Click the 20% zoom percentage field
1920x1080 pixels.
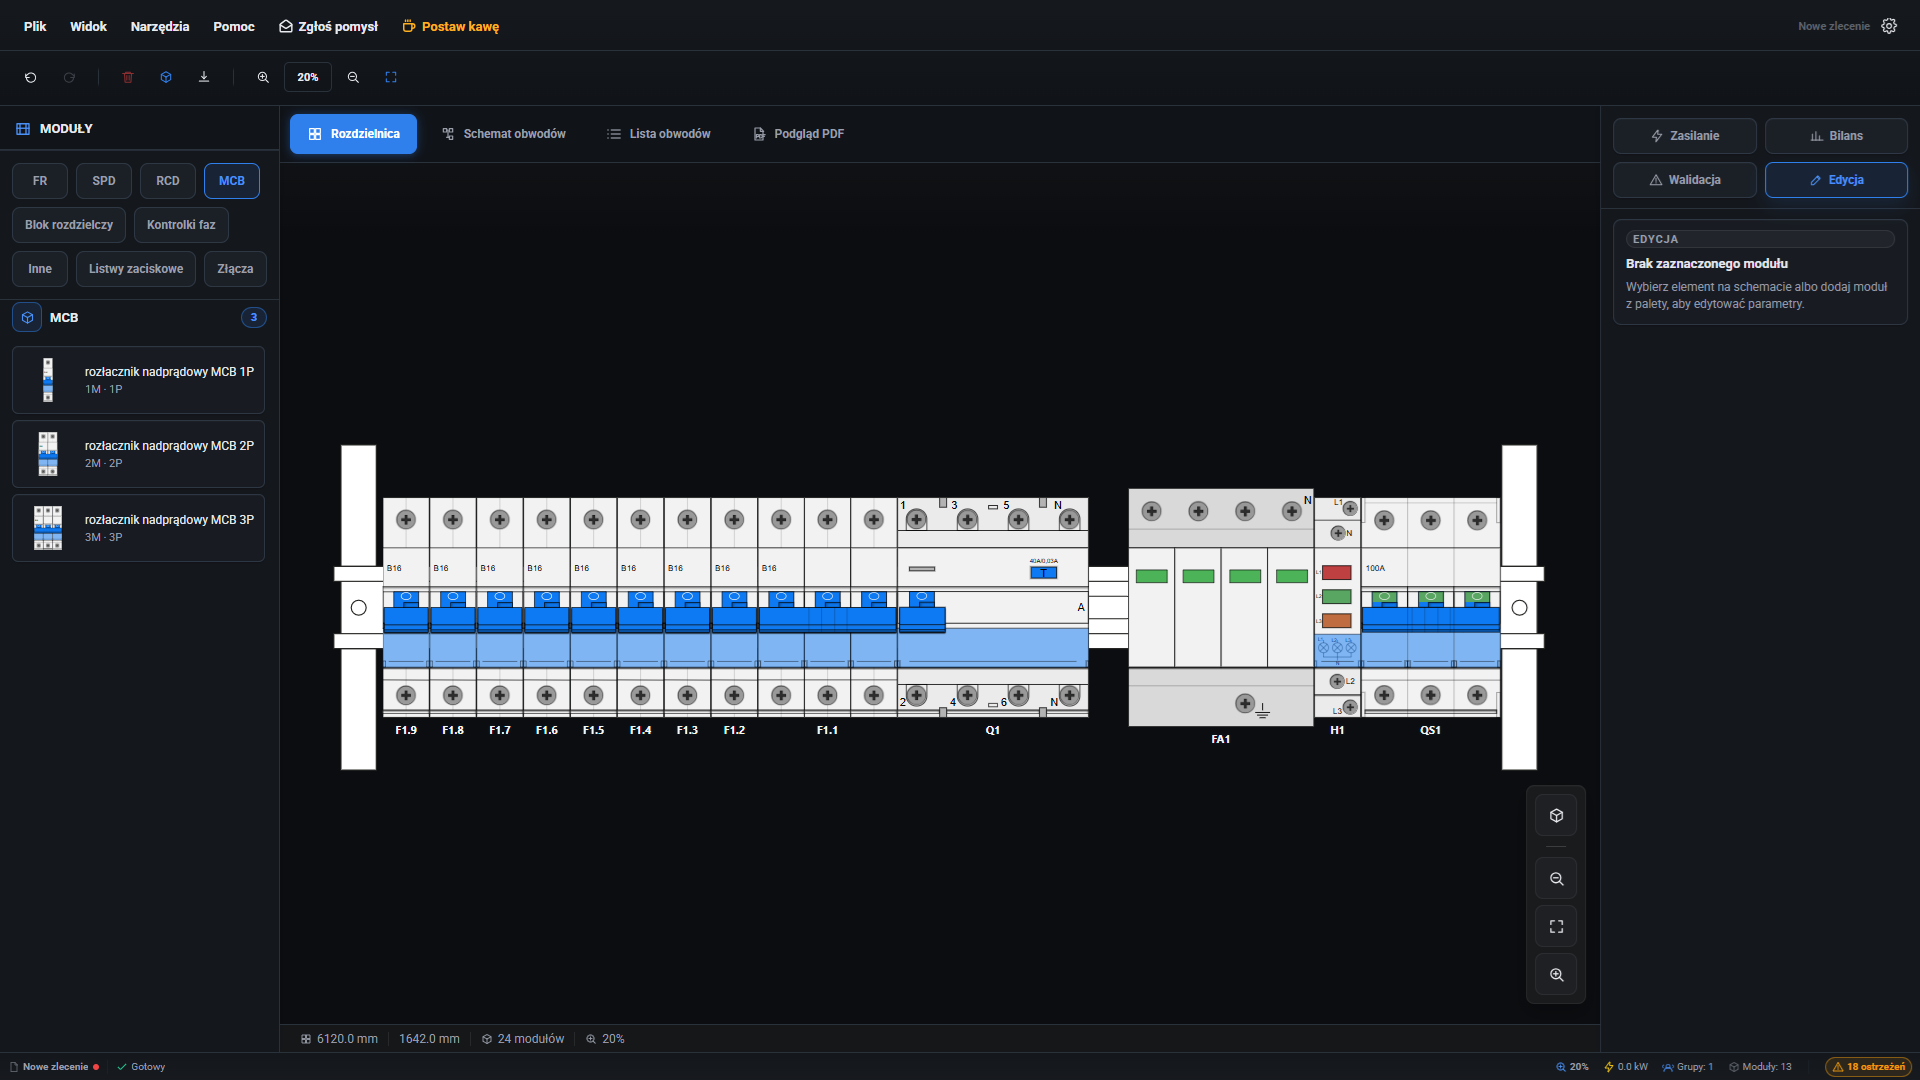(x=308, y=77)
